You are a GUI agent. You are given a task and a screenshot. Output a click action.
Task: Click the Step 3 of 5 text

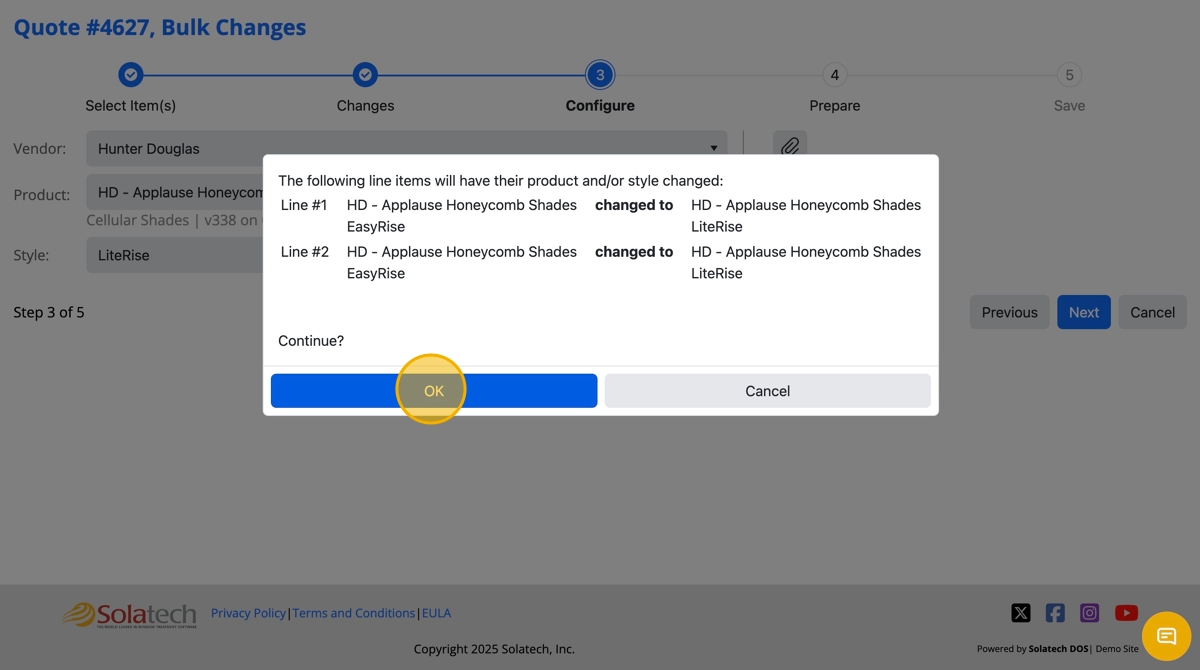coord(49,312)
